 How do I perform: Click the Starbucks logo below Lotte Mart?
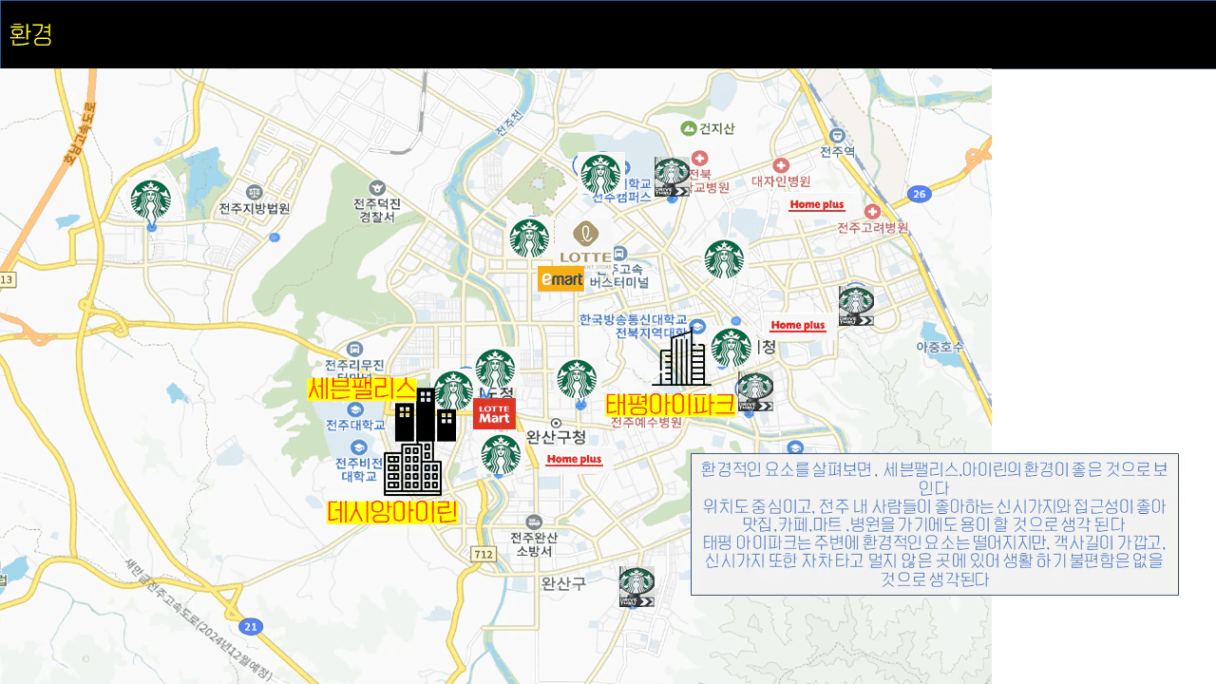[x=501, y=455]
